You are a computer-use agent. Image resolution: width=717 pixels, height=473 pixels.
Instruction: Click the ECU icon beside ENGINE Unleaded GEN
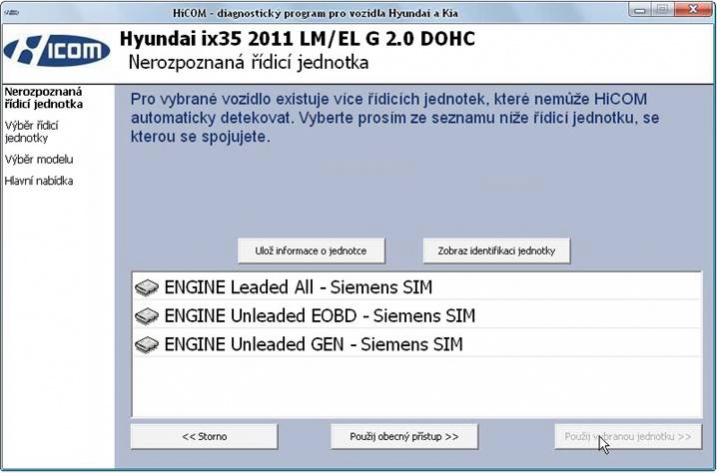tap(147, 345)
